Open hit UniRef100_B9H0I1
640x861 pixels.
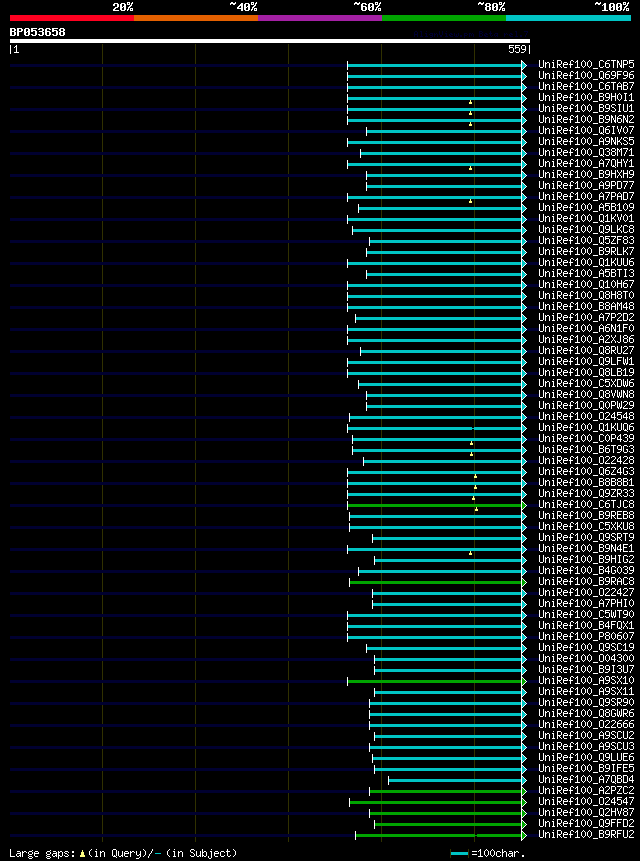pos(586,97)
